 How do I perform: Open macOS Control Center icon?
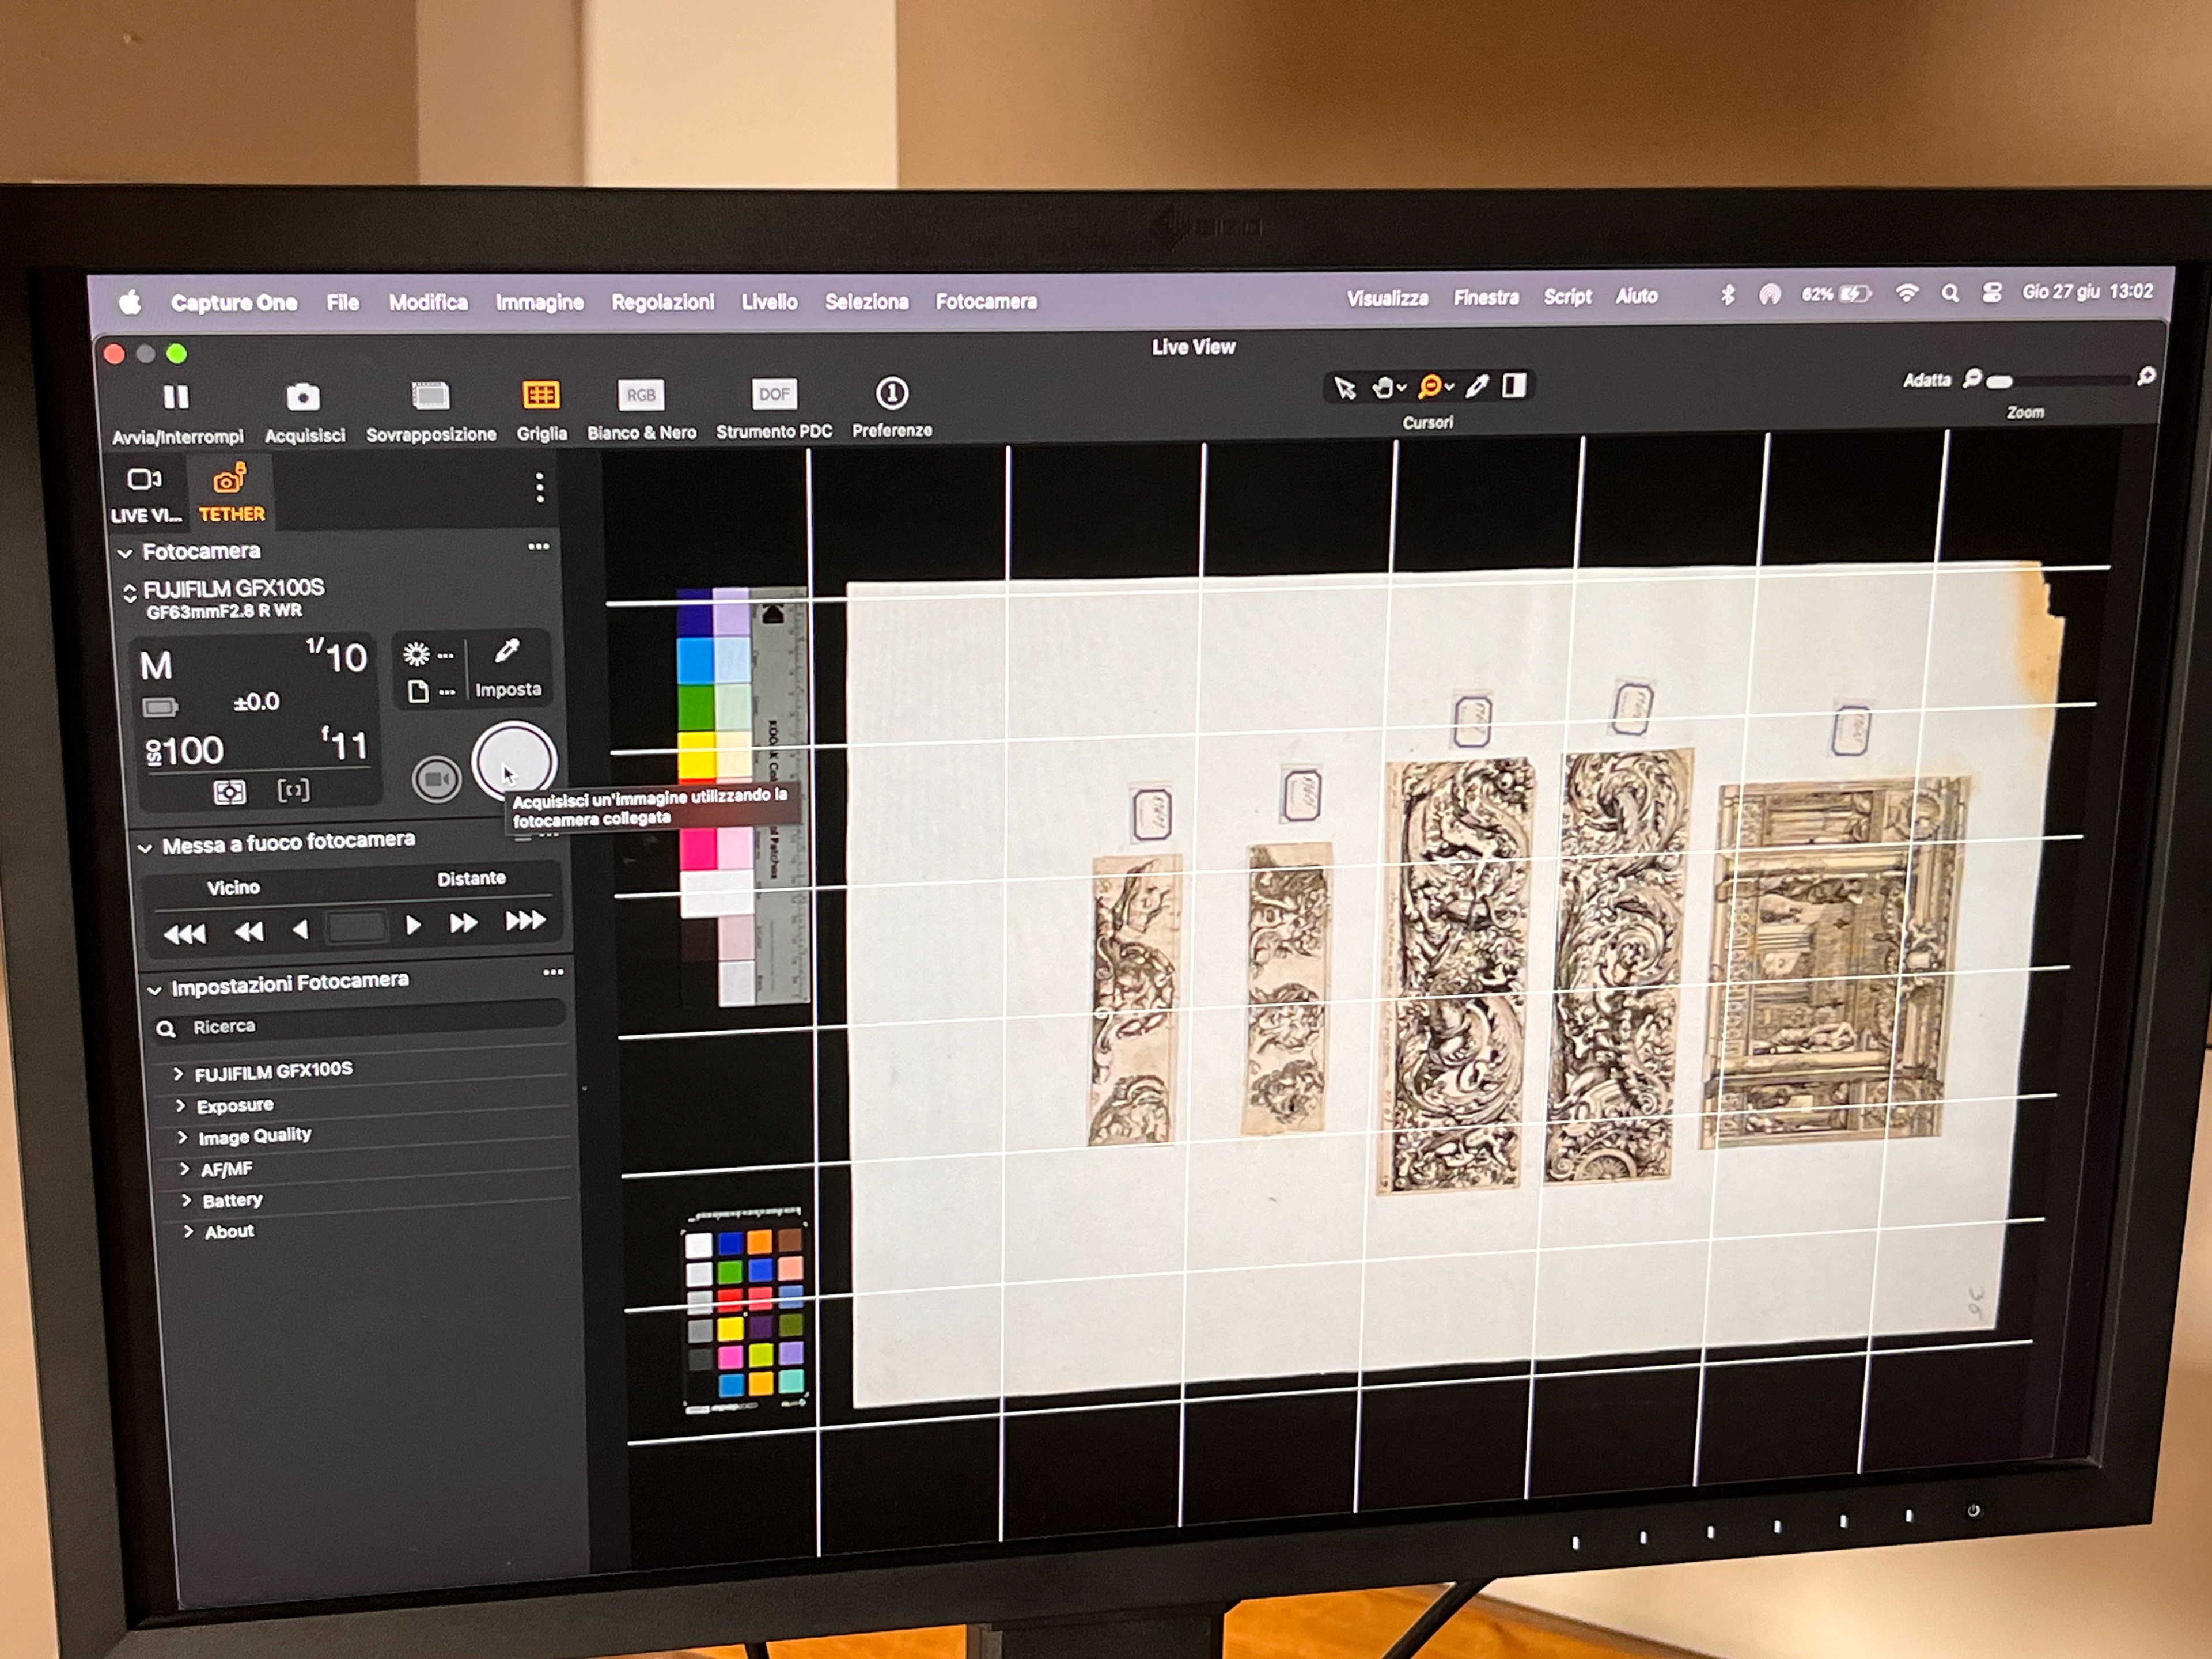pyautogui.click(x=1991, y=292)
